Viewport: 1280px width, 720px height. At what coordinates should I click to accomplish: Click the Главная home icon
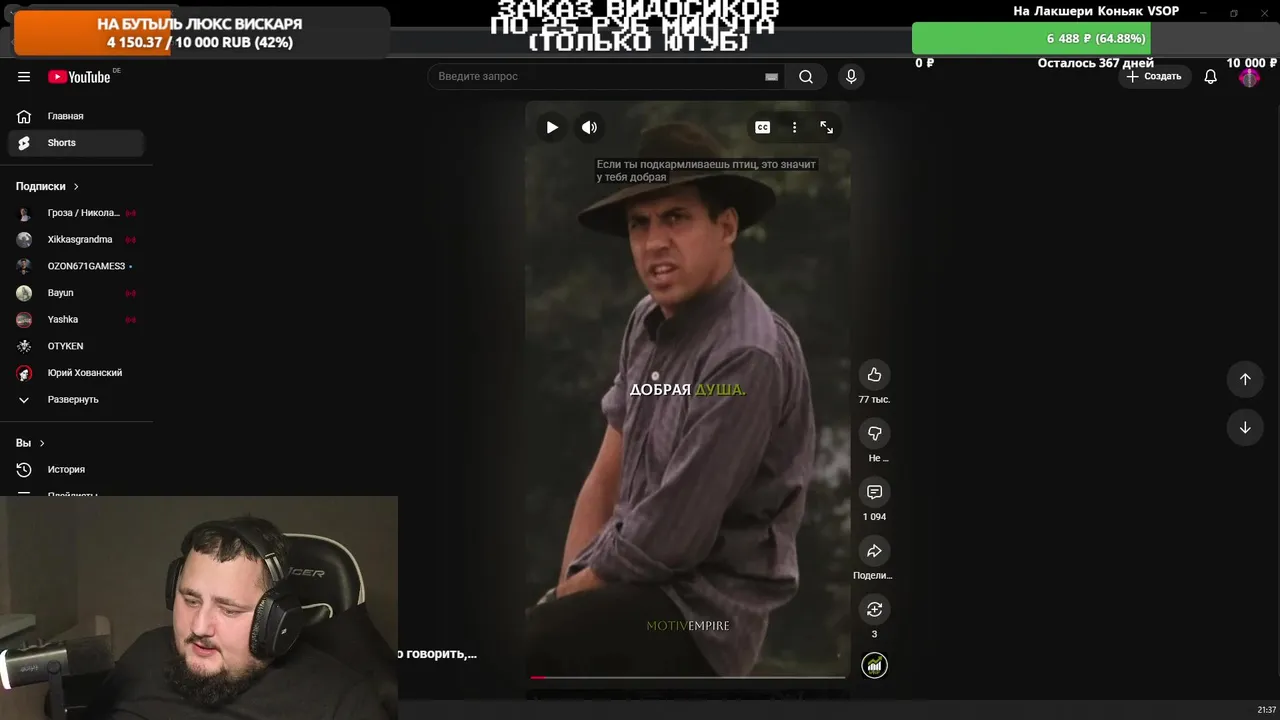click(24, 116)
